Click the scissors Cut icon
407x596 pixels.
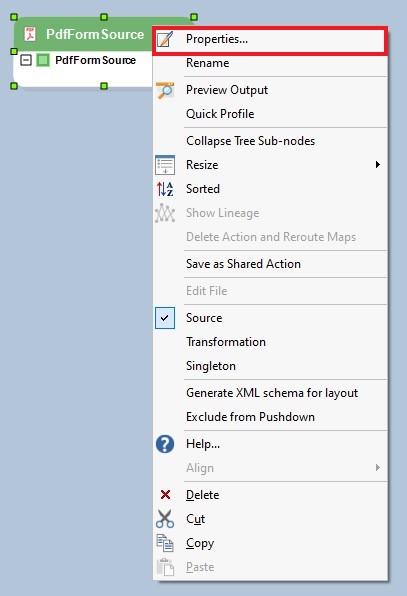pos(165,519)
